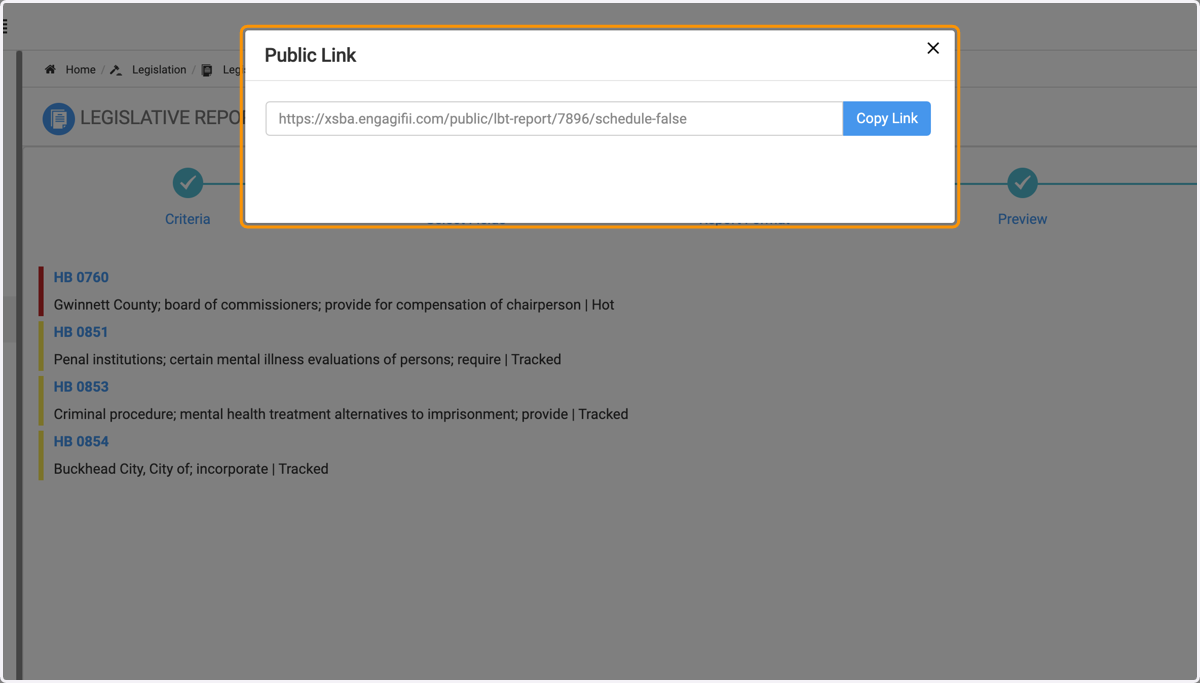
Task: Open the HB 0760 bill link
Action: point(81,277)
